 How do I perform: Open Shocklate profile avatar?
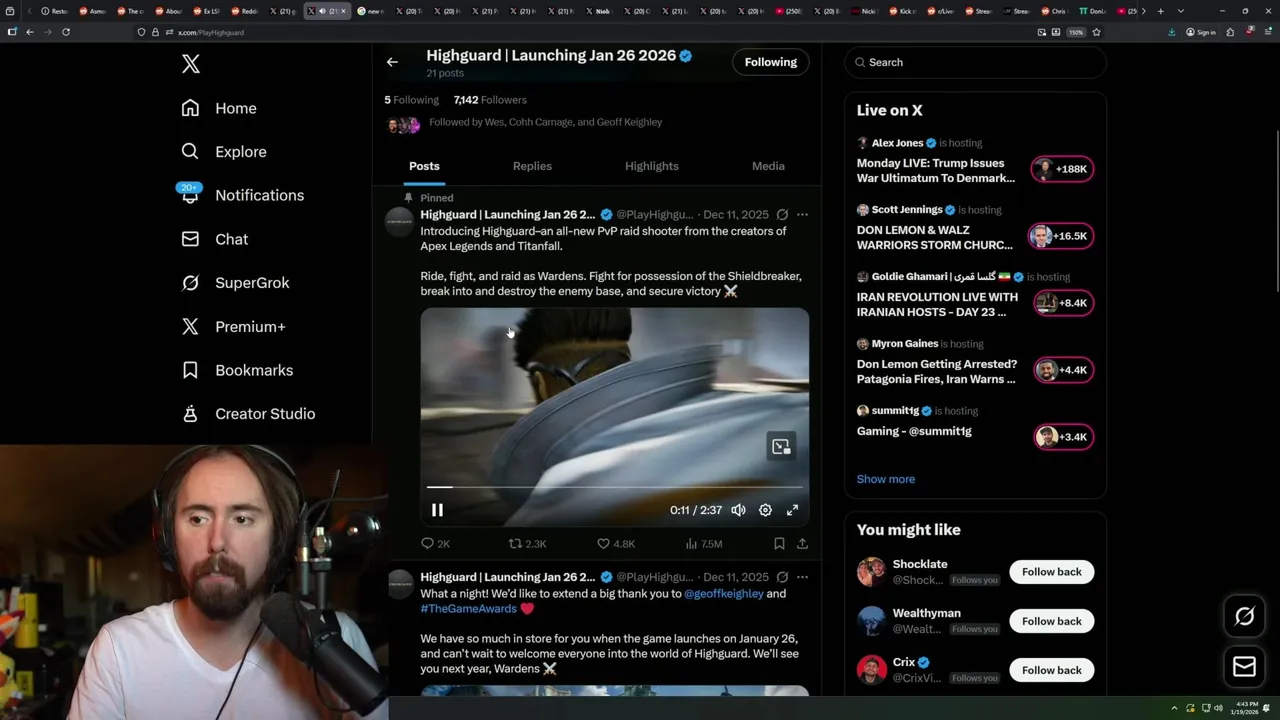(871, 572)
